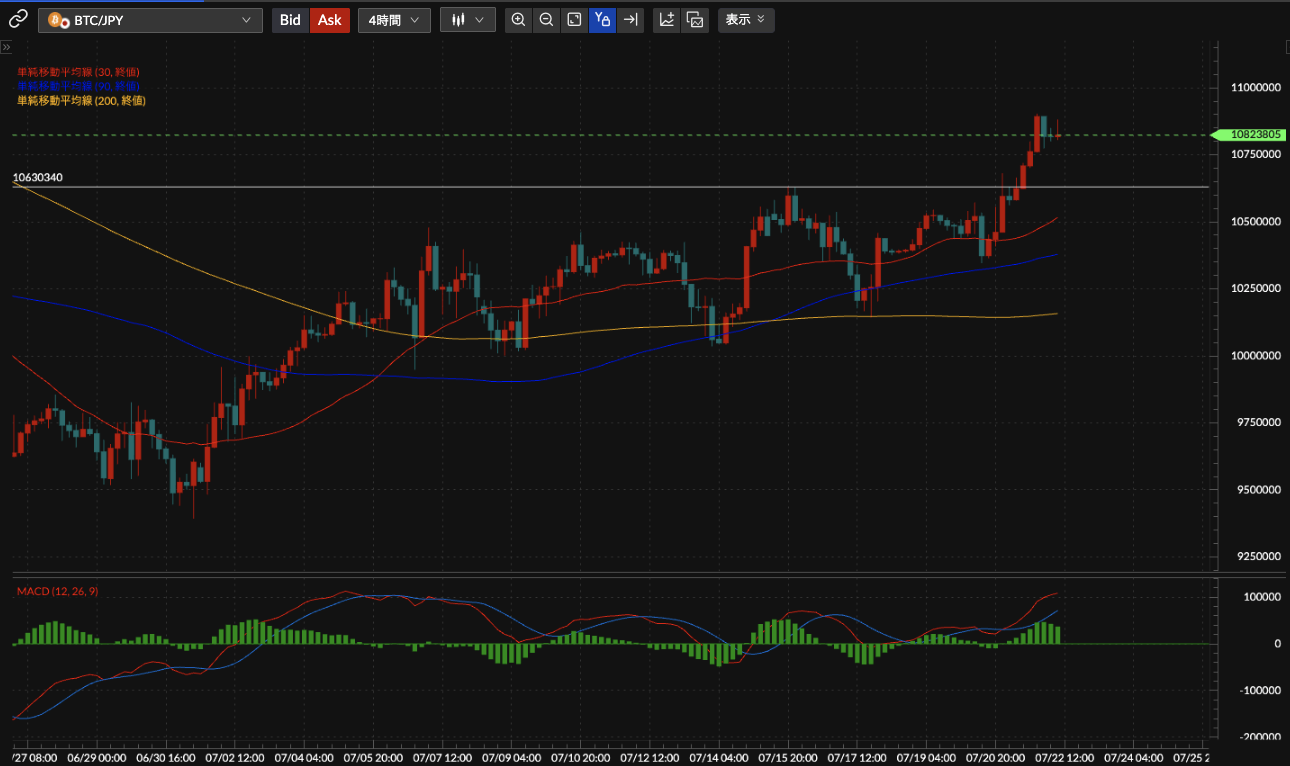Click the 9250000 price axis label
Screen dimensions: 1290x766
point(1257,557)
